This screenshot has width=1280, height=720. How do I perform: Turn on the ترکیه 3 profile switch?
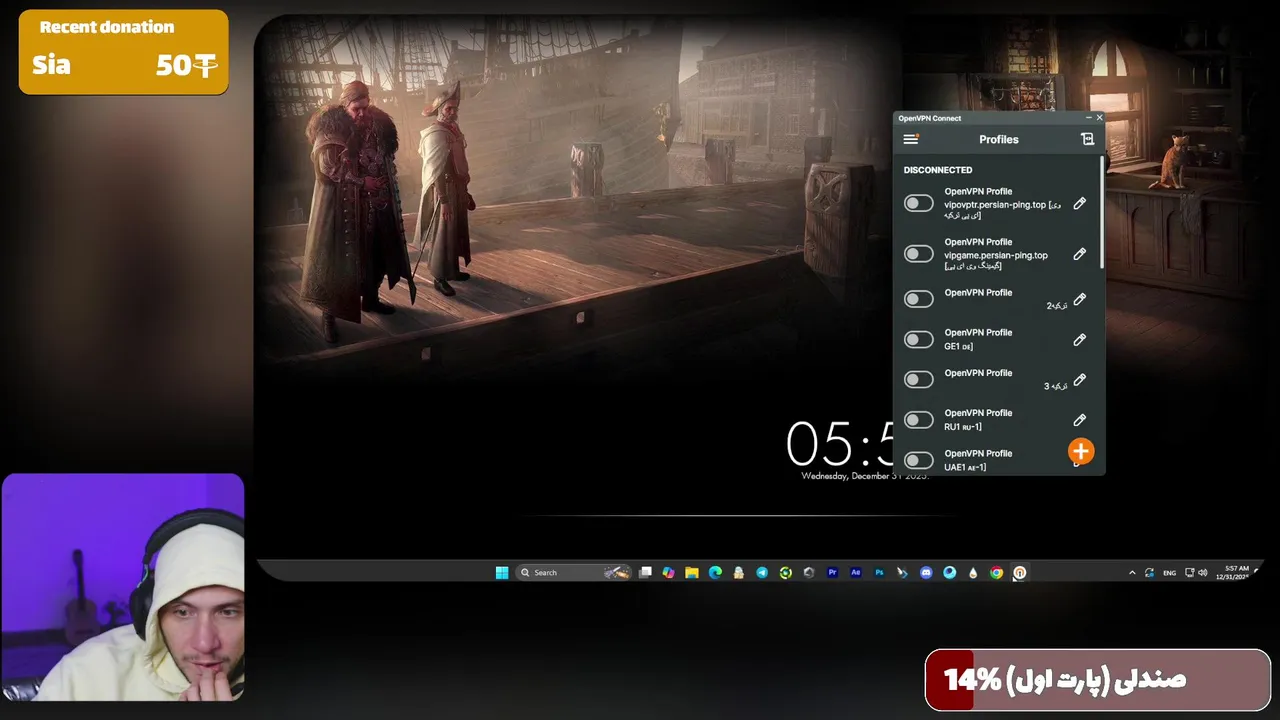pyautogui.click(x=918, y=380)
